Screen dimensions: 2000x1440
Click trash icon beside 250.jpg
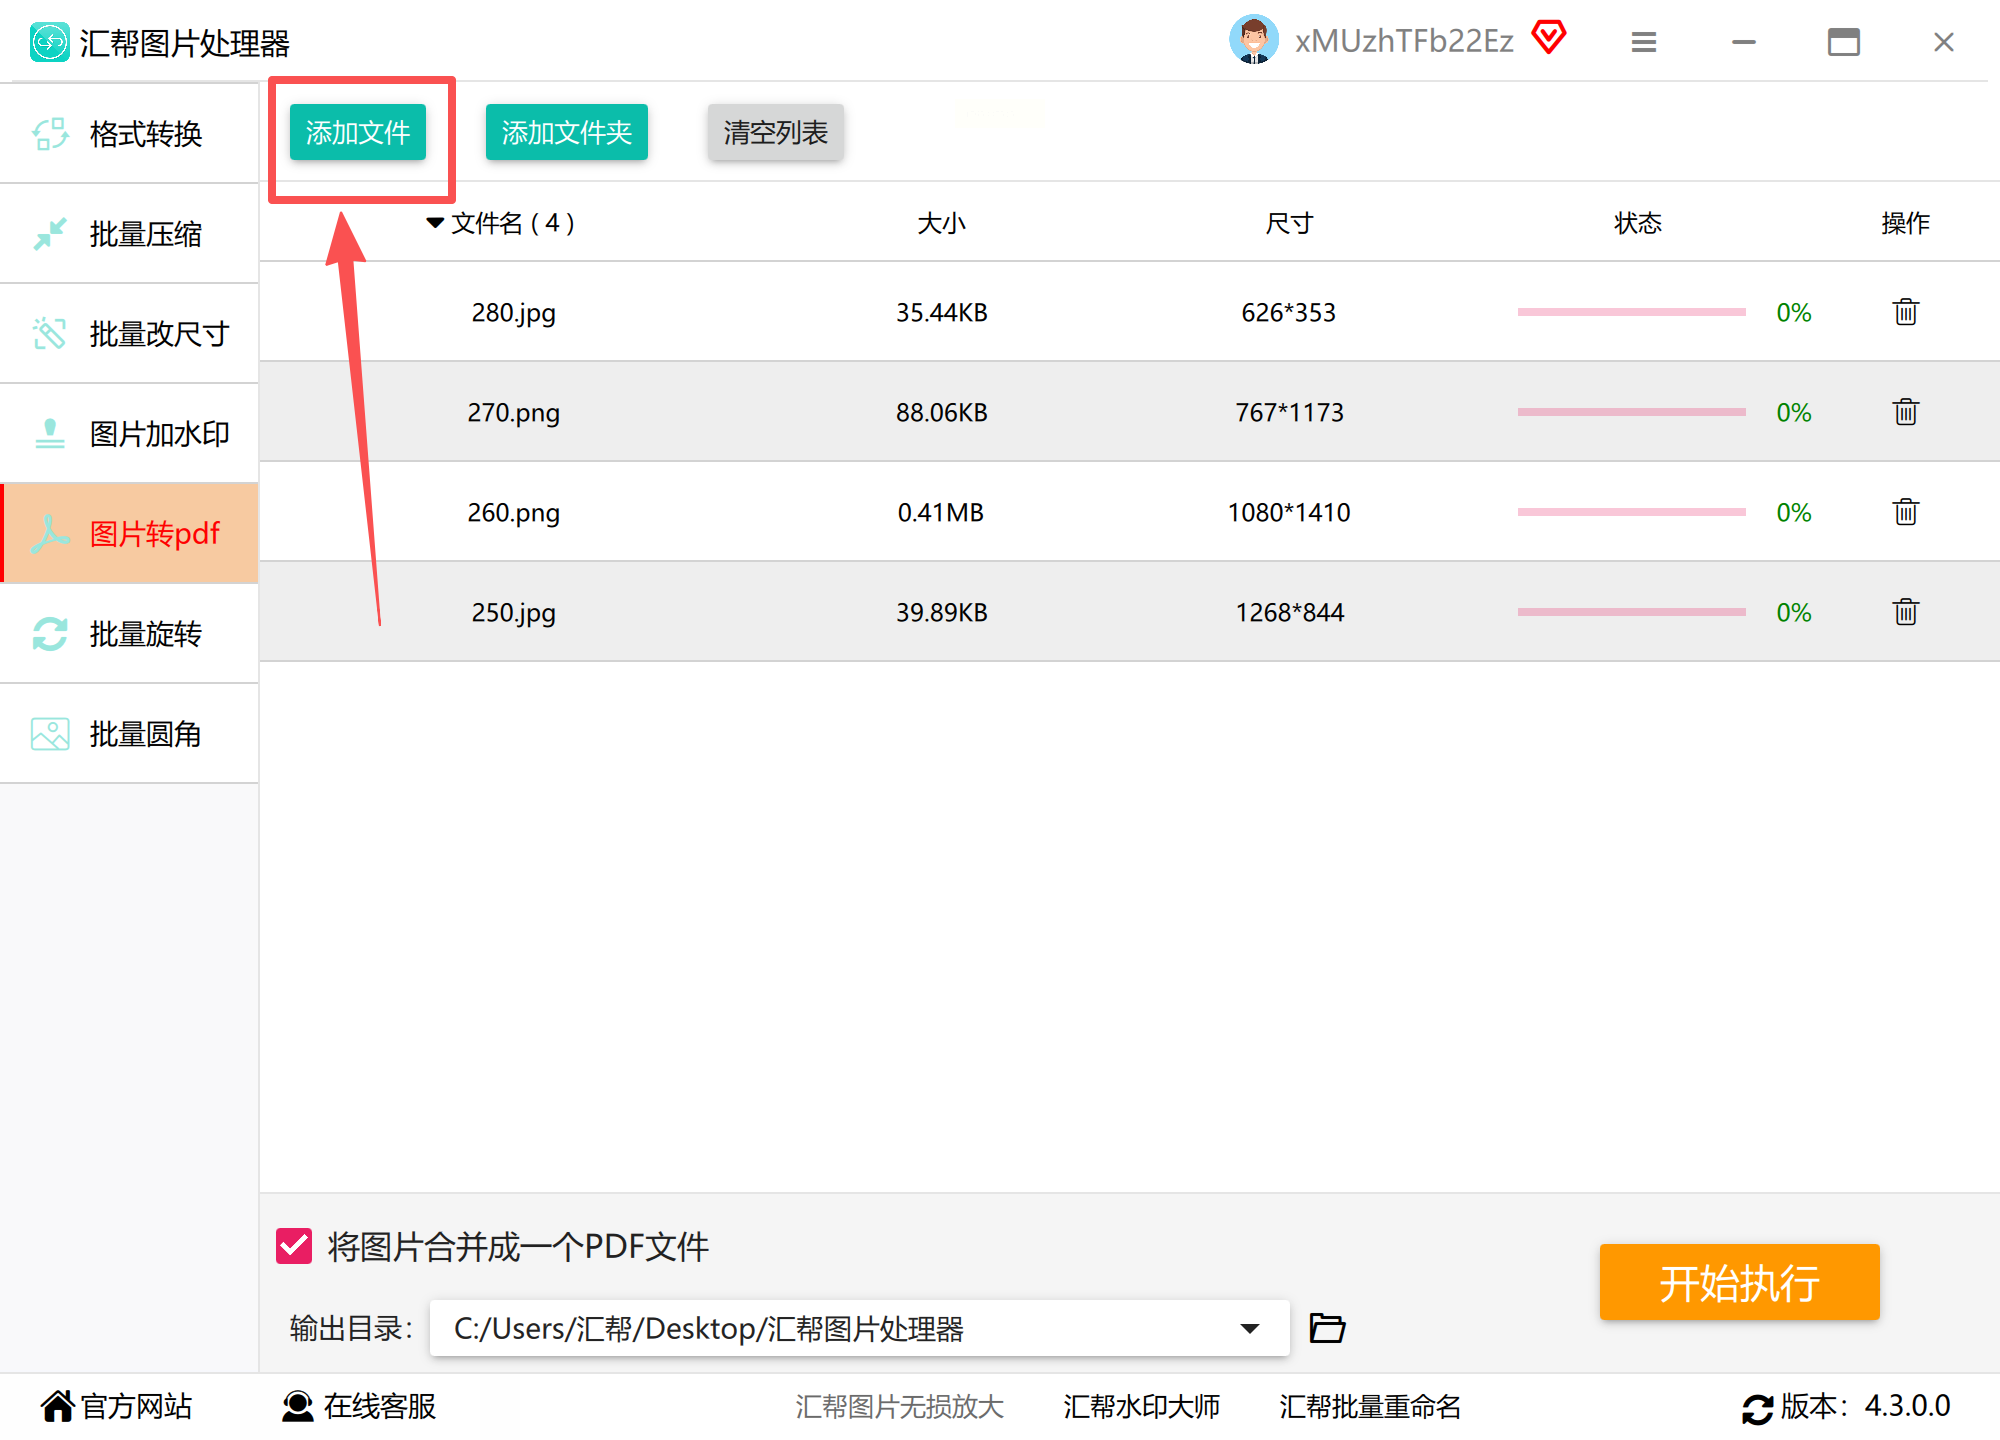[1905, 612]
